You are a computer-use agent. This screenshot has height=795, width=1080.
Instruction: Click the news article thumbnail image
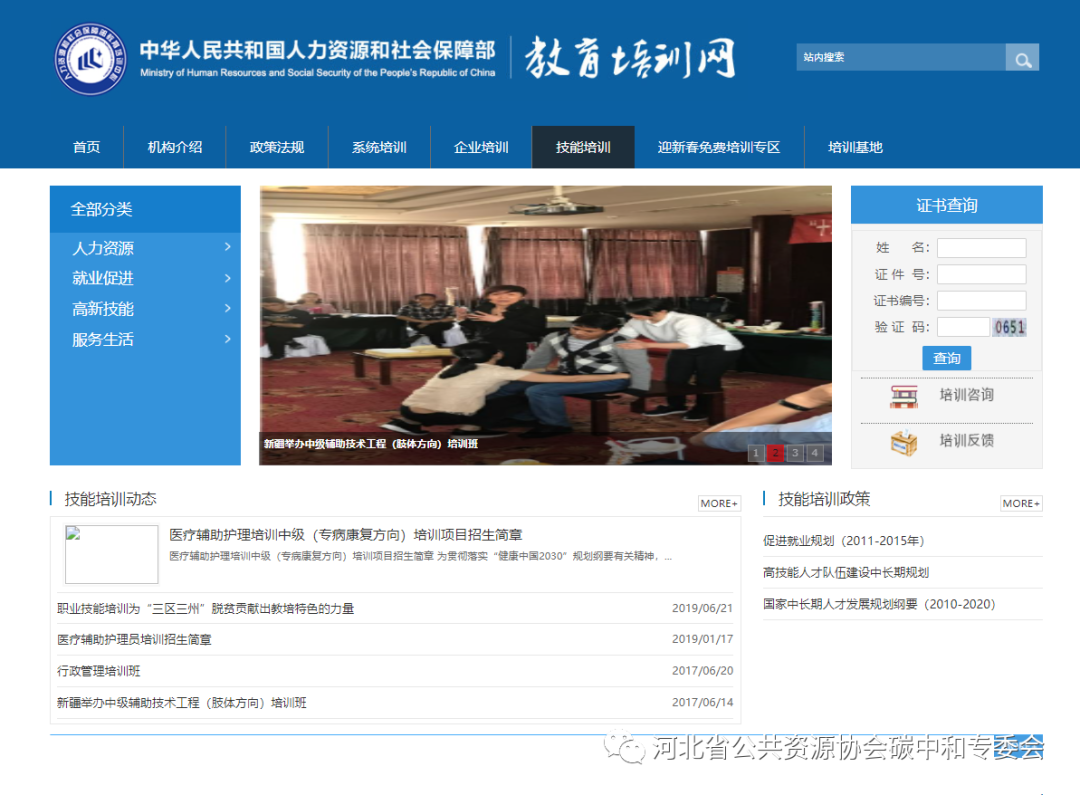111,553
